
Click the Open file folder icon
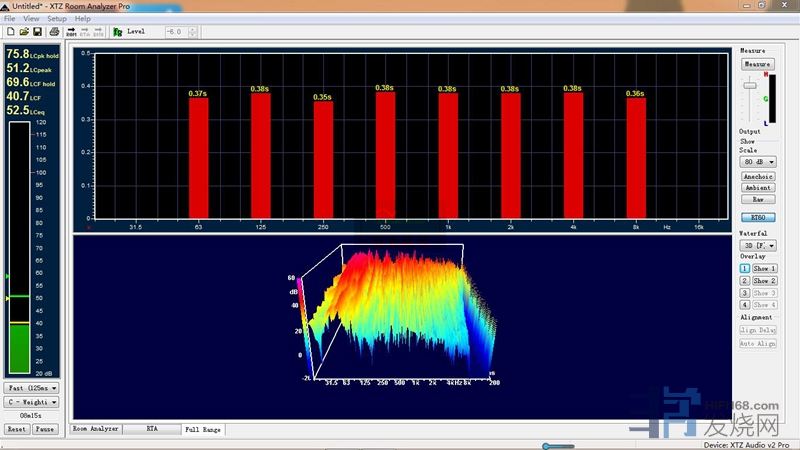[x=24, y=32]
